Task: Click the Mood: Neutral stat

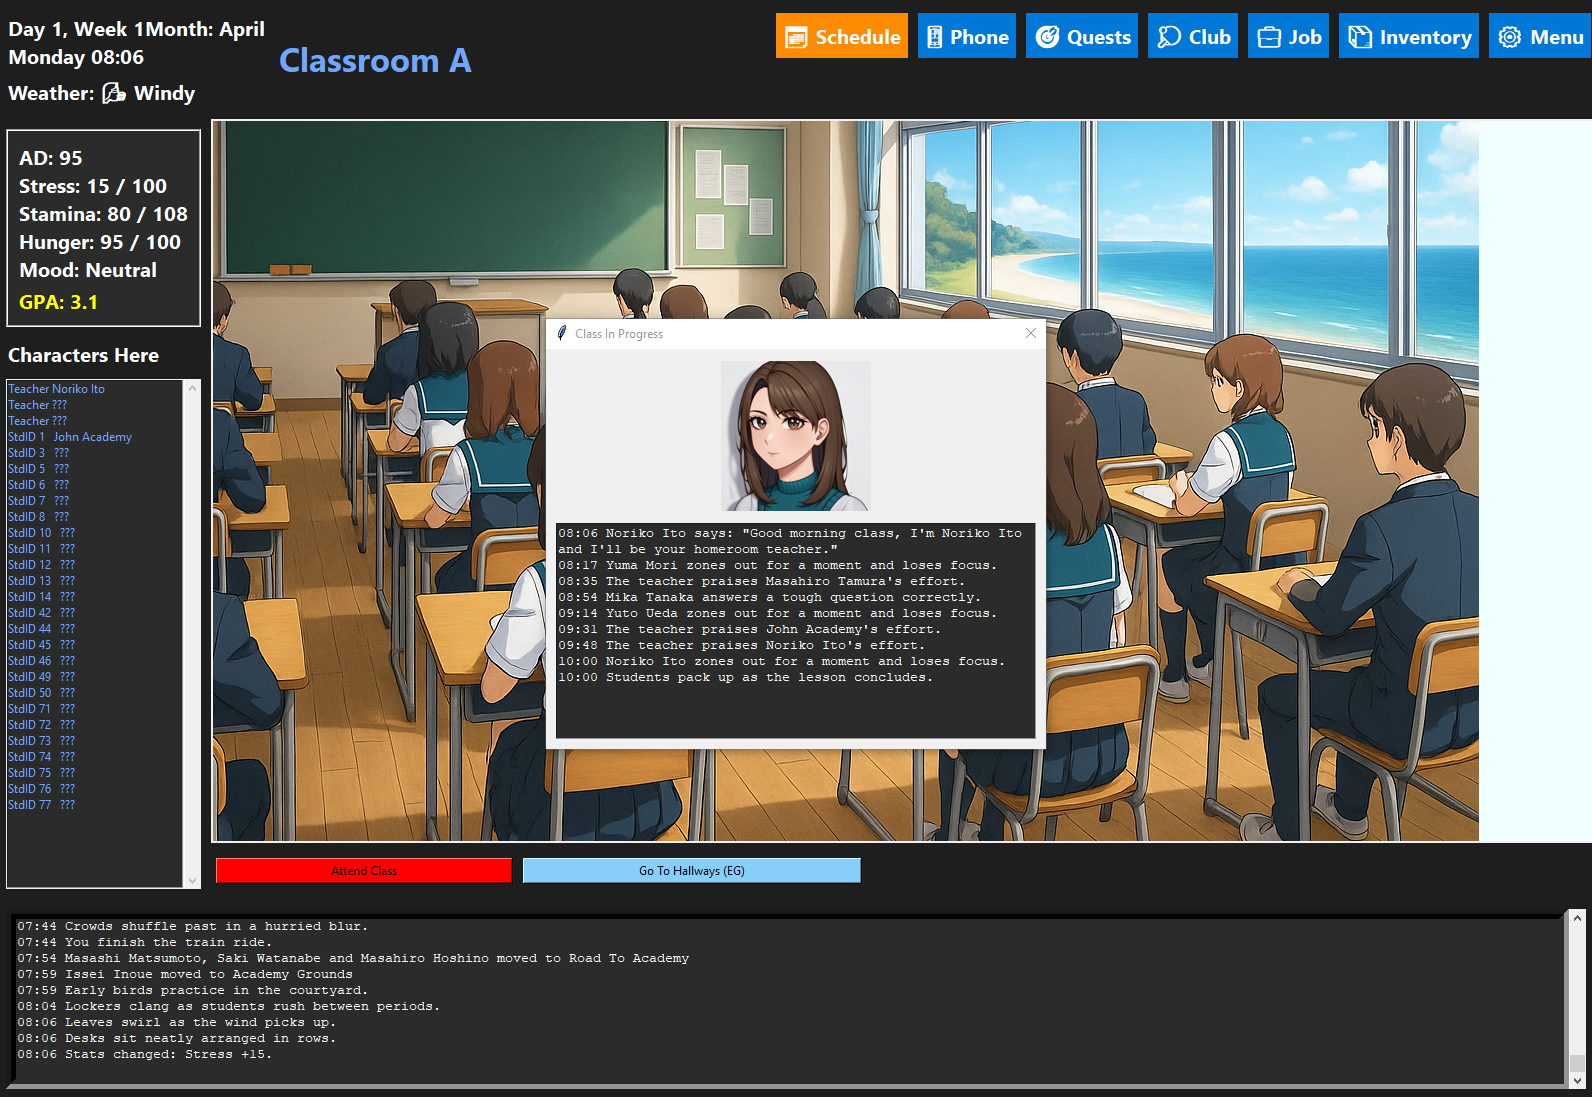Action: (88, 270)
